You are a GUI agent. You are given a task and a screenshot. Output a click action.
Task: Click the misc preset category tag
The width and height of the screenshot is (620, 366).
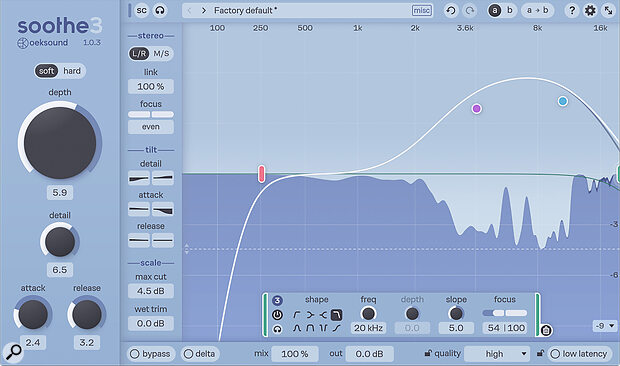(x=422, y=11)
